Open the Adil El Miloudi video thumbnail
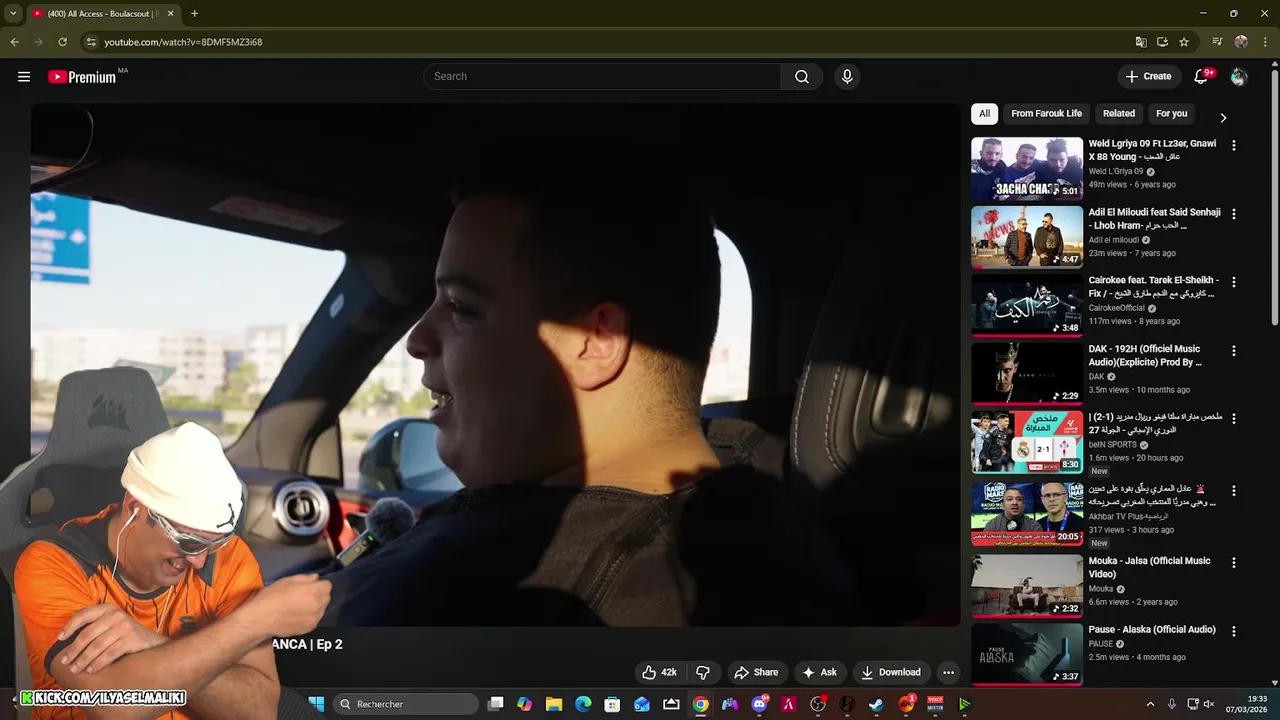Image resolution: width=1280 pixels, height=720 pixels. [x=1027, y=238]
